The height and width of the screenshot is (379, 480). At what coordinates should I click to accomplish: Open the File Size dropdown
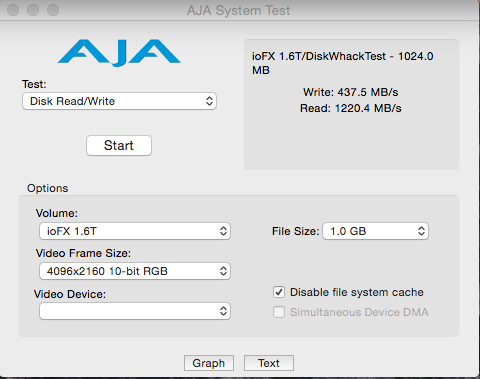[375, 231]
